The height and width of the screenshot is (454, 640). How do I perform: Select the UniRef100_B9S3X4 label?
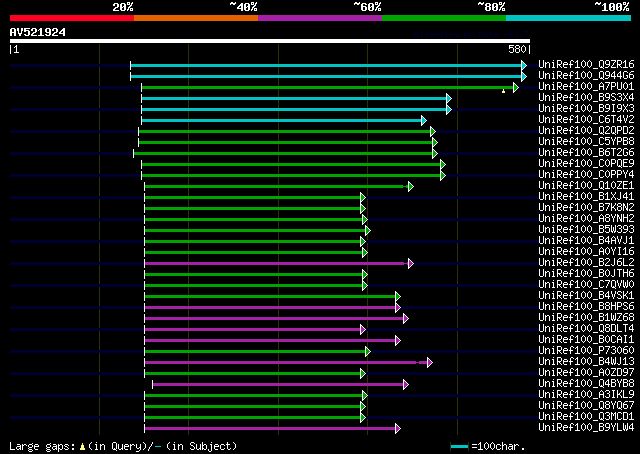click(x=586, y=98)
